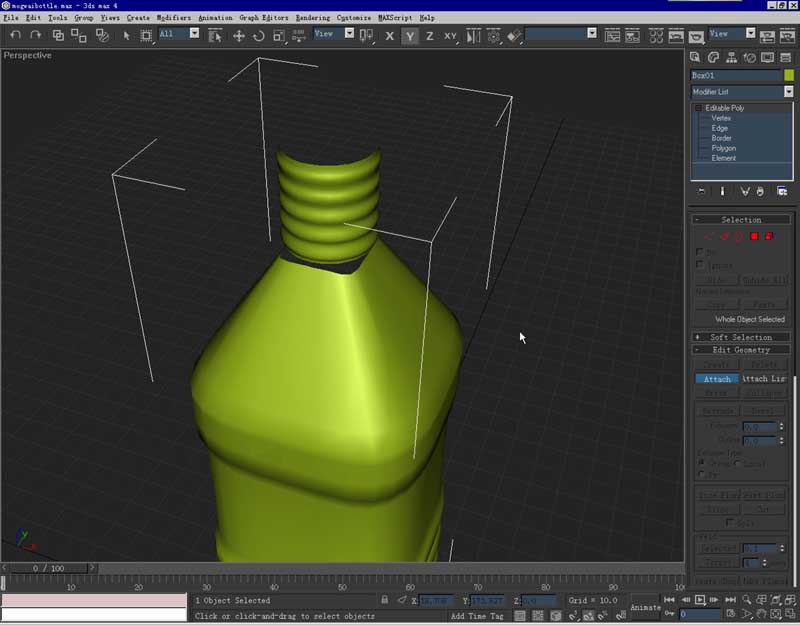Restrict transform to X axis
This screenshot has height=625, width=800.
tap(390, 36)
